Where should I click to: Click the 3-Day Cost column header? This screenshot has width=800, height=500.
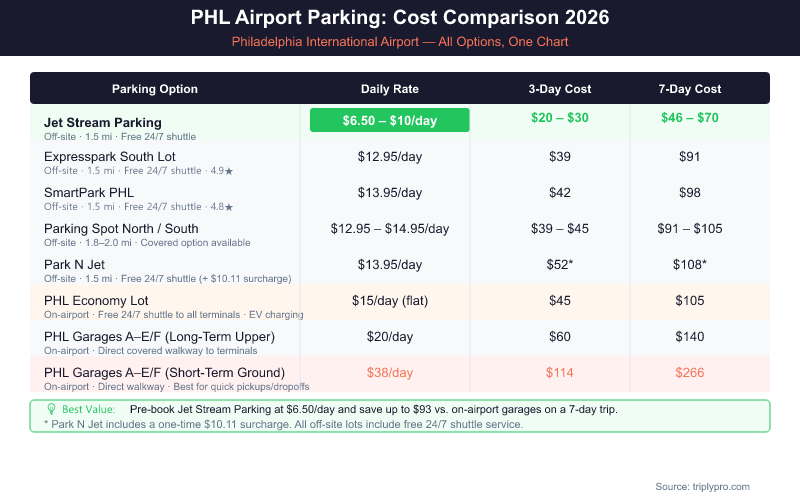point(559,89)
